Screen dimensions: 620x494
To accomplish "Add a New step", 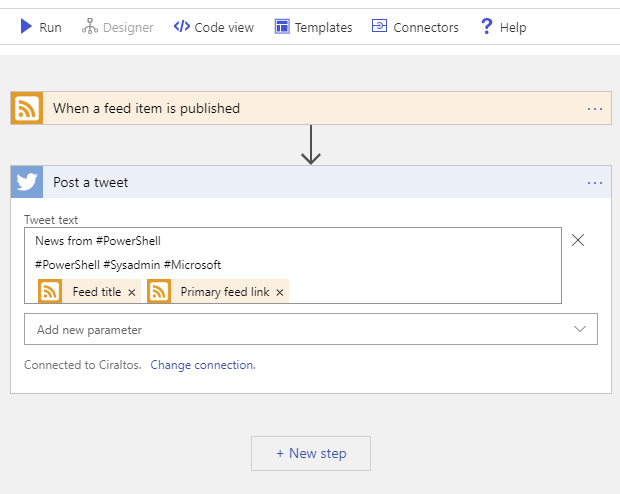I will (311, 454).
